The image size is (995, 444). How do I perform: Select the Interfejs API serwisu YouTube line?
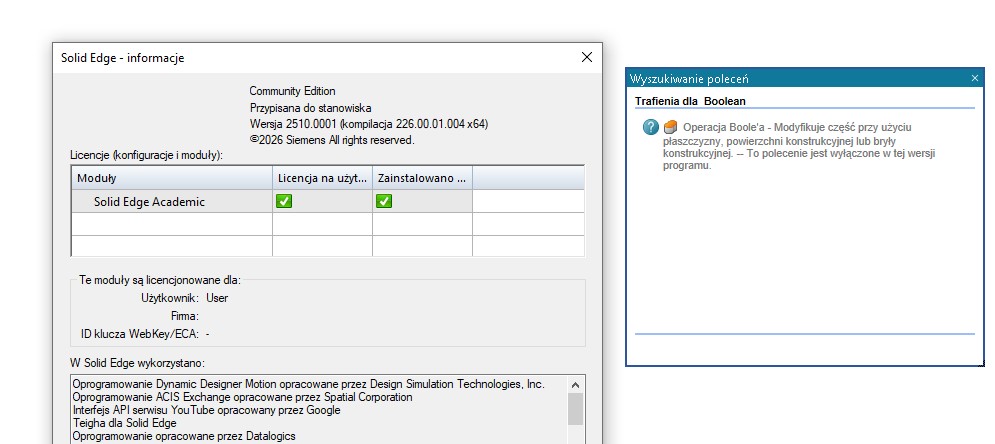(x=206, y=410)
